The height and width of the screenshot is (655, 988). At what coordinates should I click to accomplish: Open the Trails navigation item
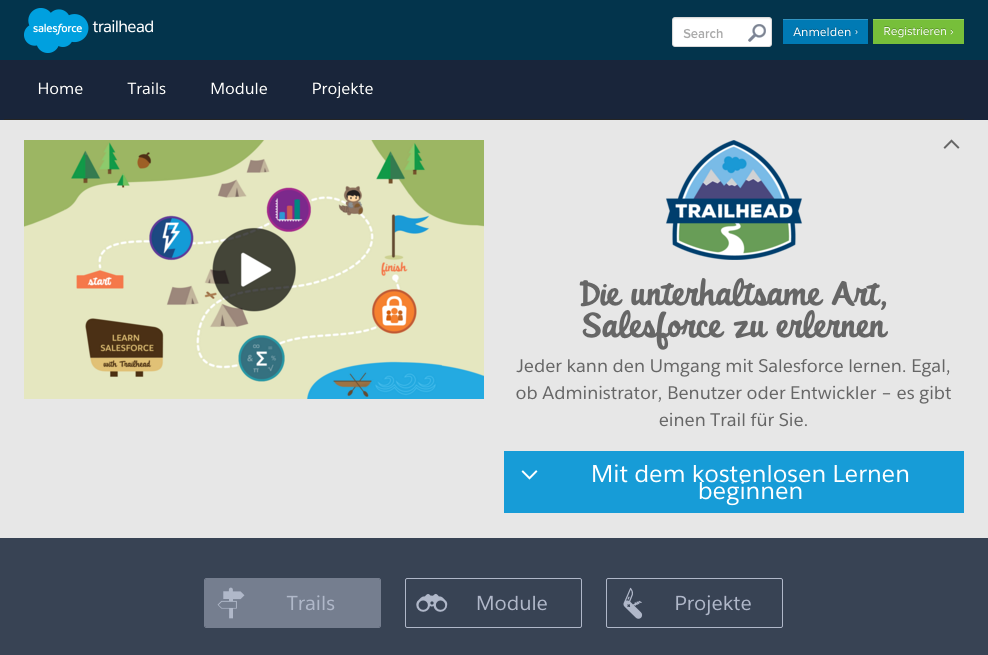[147, 89]
